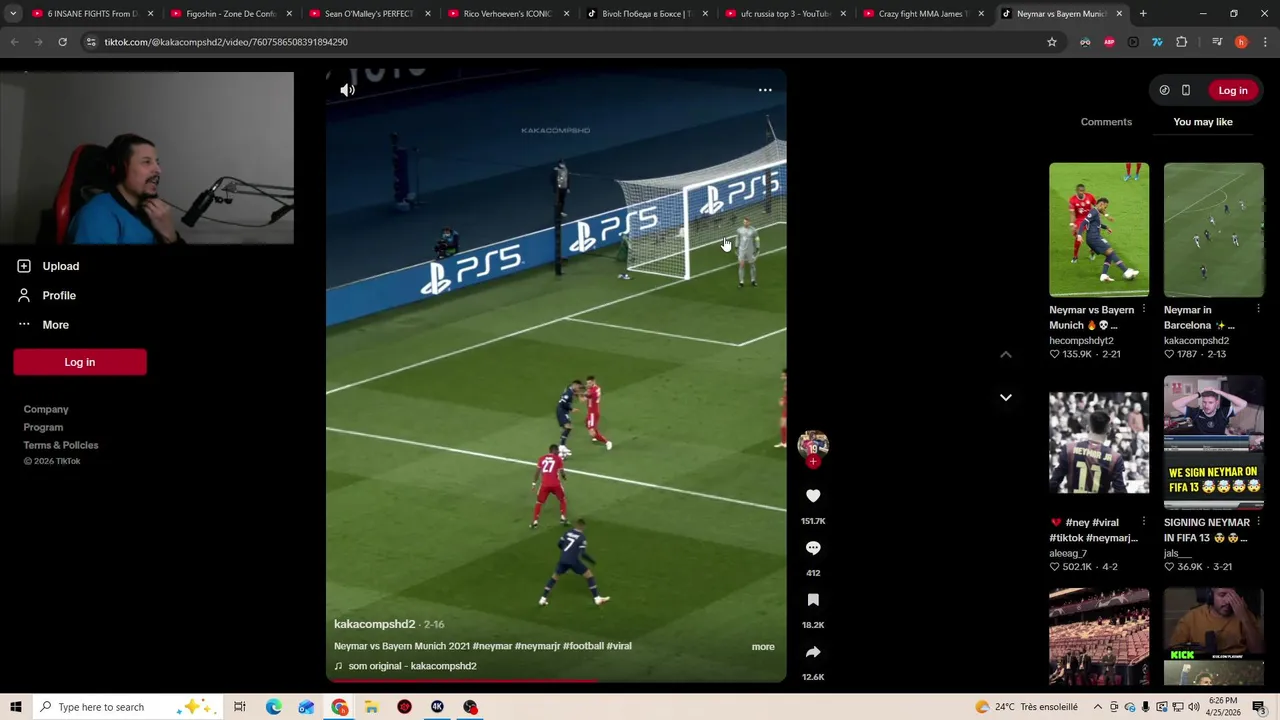Open the kakacompshd2 creator avatar
Viewport: 1280px width, 720px height.
click(x=813, y=444)
